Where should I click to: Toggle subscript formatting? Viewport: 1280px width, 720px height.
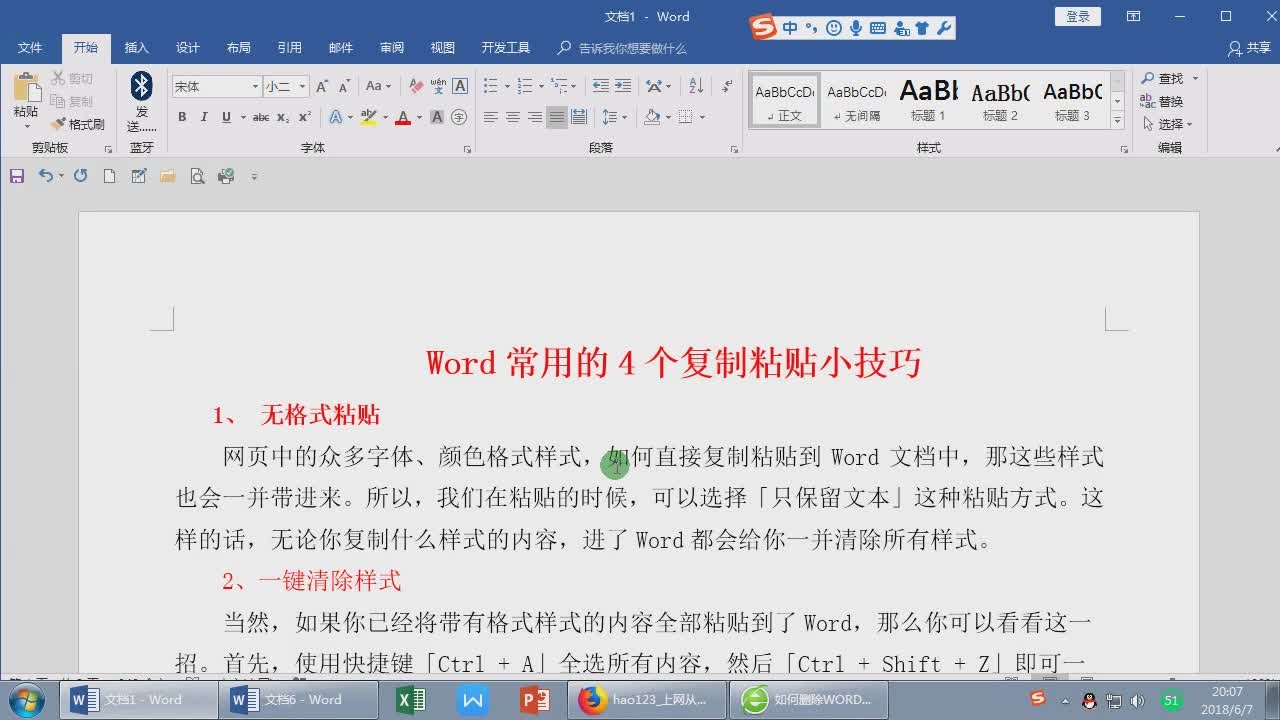click(283, 117)
